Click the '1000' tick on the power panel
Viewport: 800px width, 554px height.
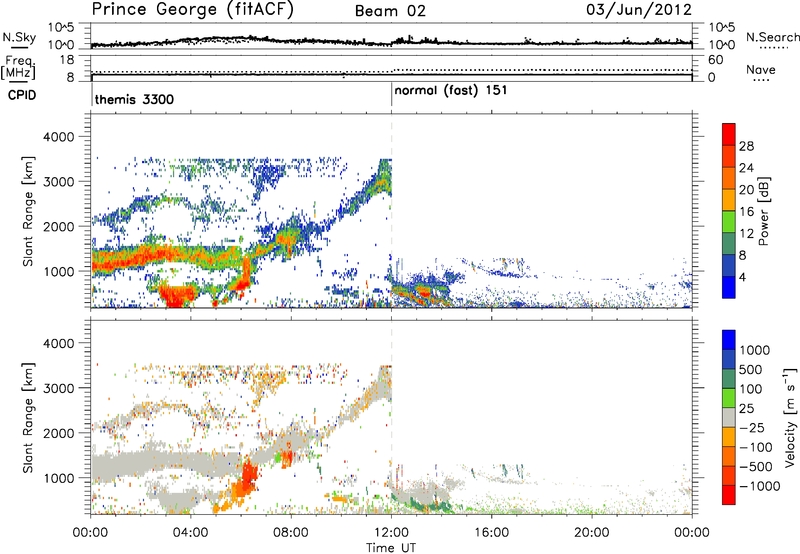[x=59, y=271]
